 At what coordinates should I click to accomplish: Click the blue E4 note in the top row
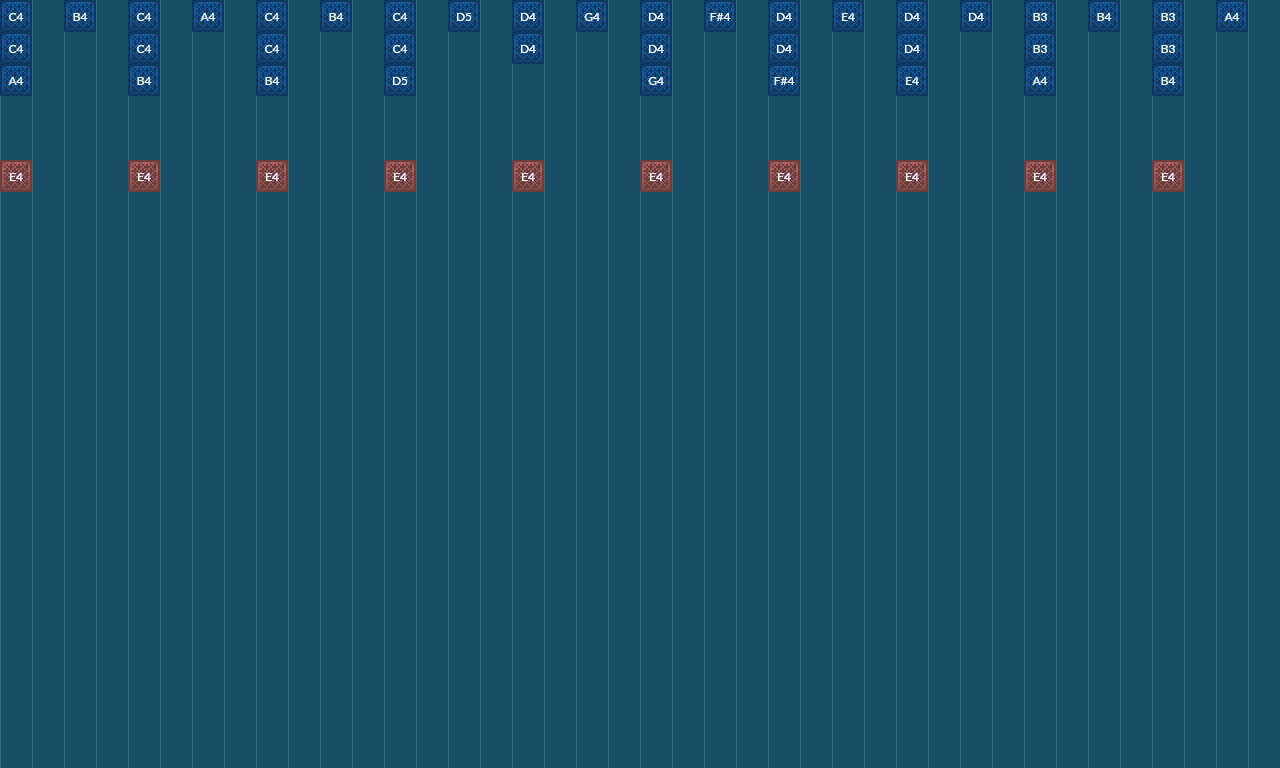click(x=848, y=16)
